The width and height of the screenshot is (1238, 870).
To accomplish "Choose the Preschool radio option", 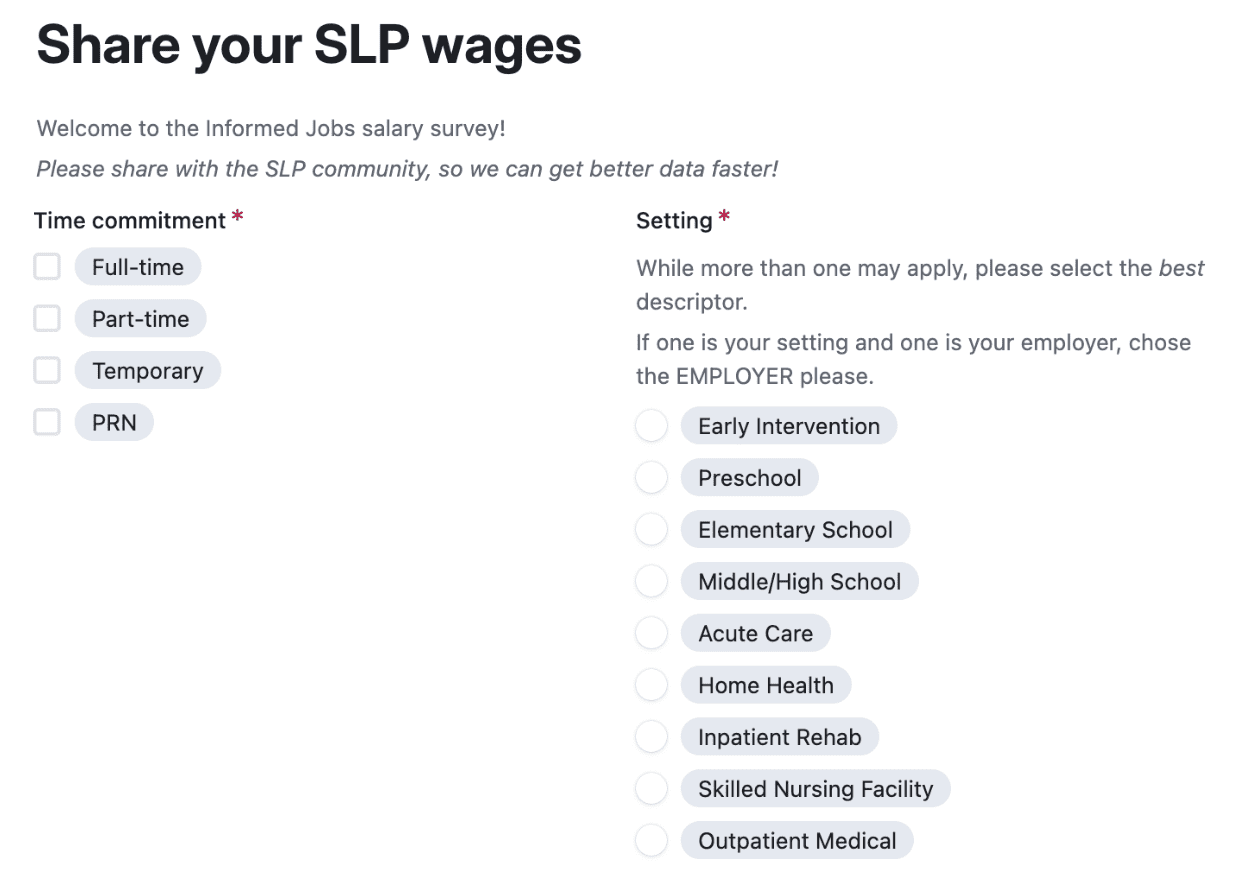I will [651, 478].
